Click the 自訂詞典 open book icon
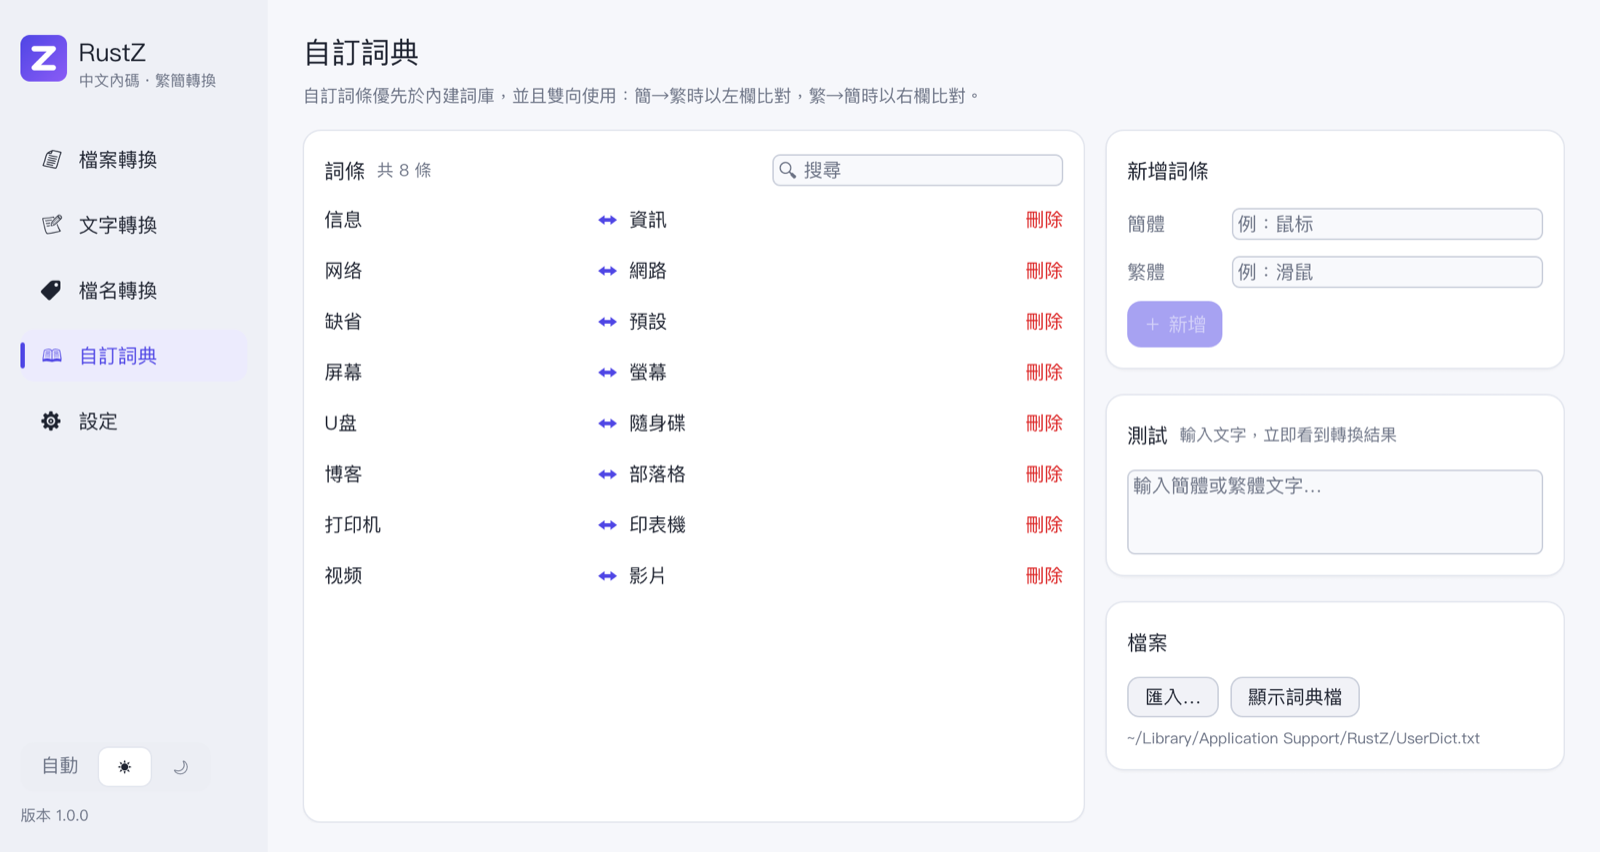The height and width of the screenshot is (852, 1600). coord(52,356)
